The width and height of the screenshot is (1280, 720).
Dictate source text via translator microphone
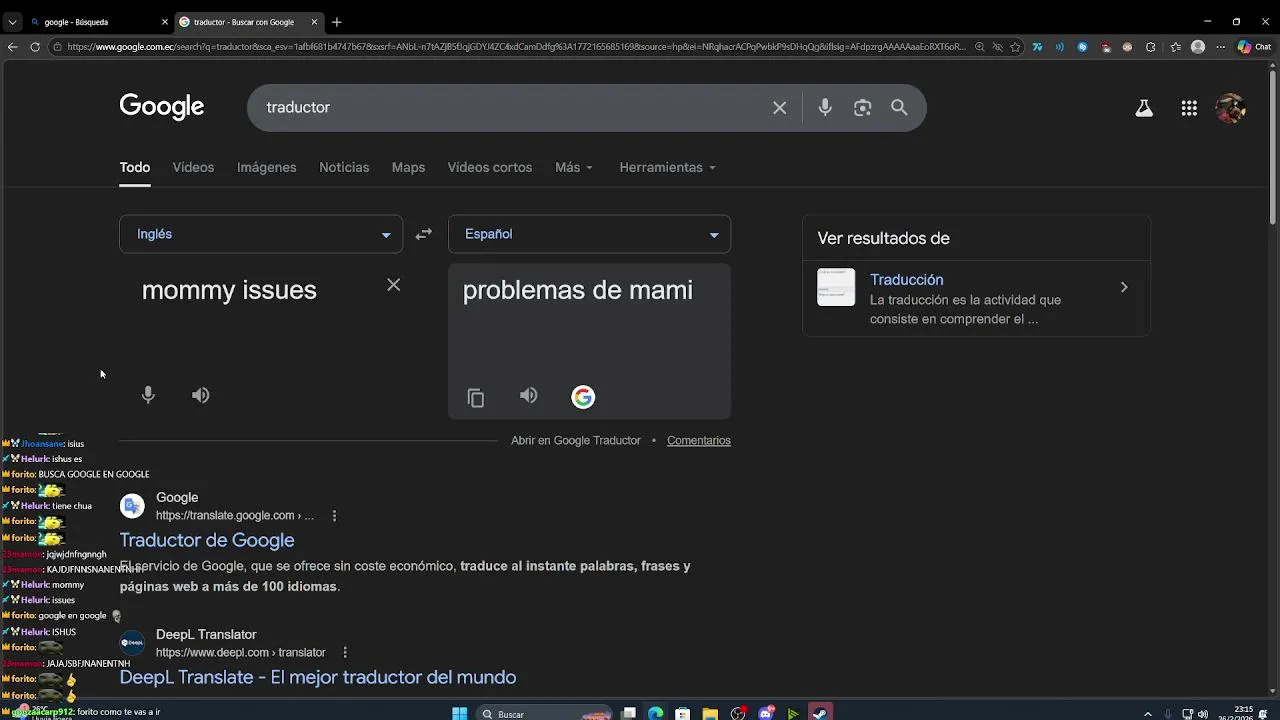[x=148, y=395]
